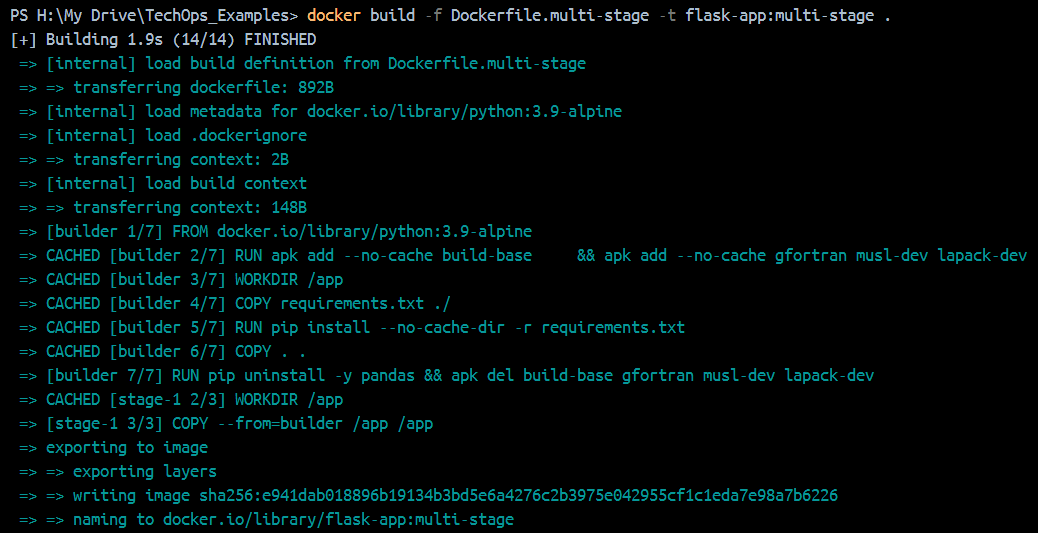This screenshot has height=533, width=1038.
Task: Click the 'load .dockerignore' line
Action: coord(163,136)
